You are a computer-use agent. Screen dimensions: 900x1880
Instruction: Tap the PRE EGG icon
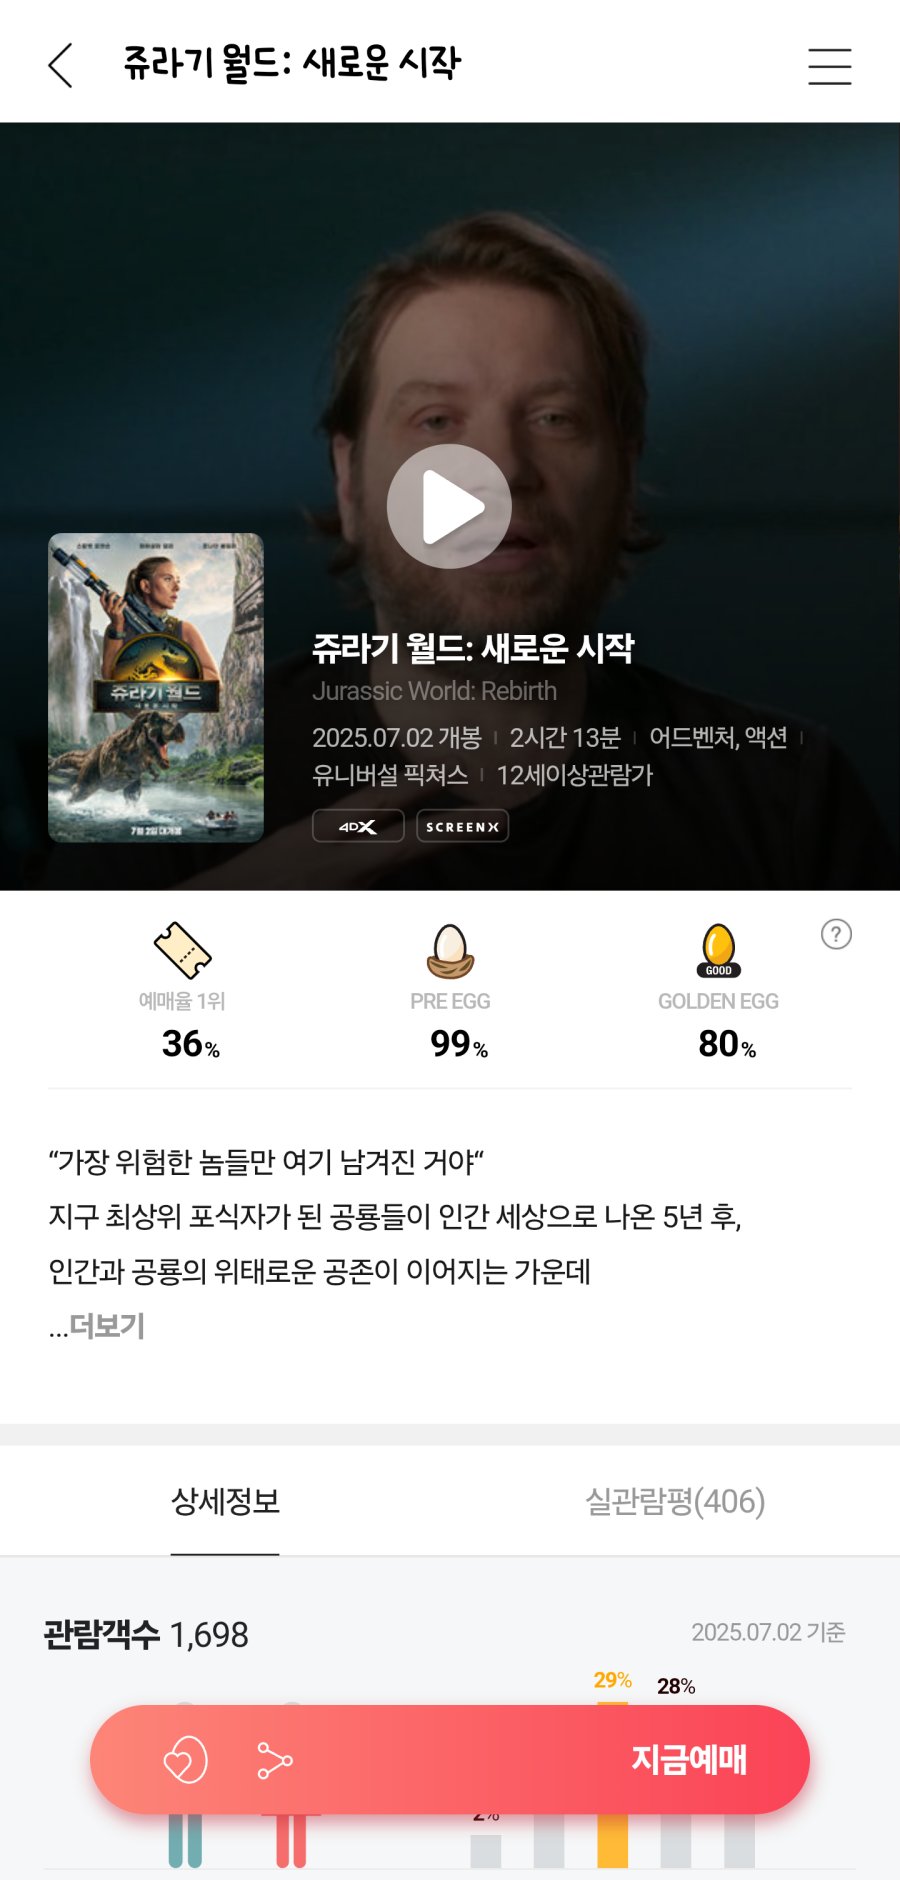pos(450,951)
